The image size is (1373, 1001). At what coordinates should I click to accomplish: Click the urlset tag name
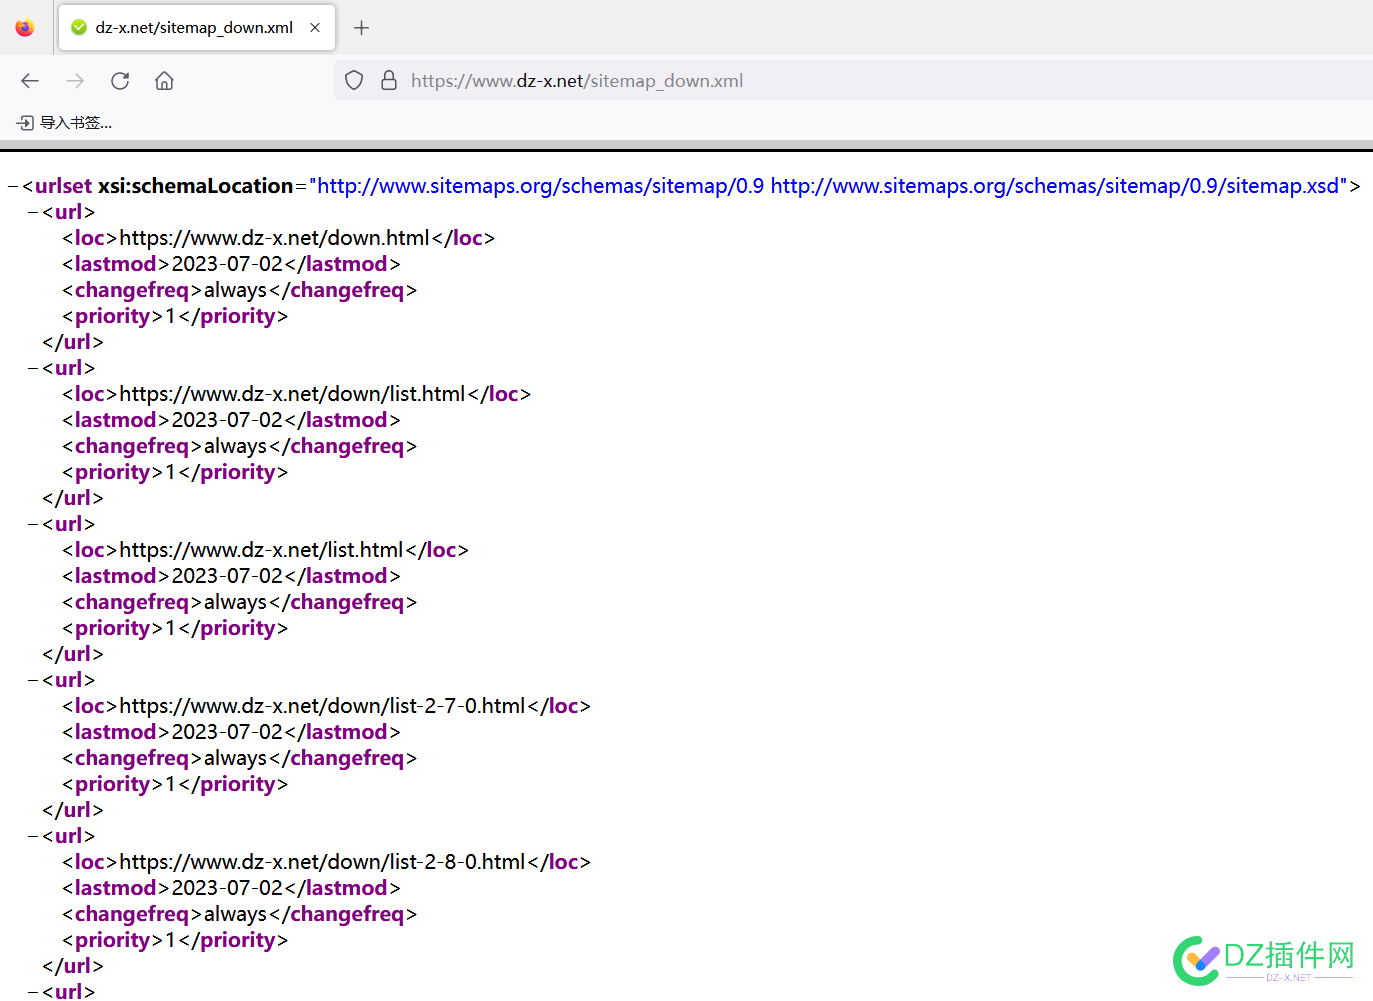(63, 186)
